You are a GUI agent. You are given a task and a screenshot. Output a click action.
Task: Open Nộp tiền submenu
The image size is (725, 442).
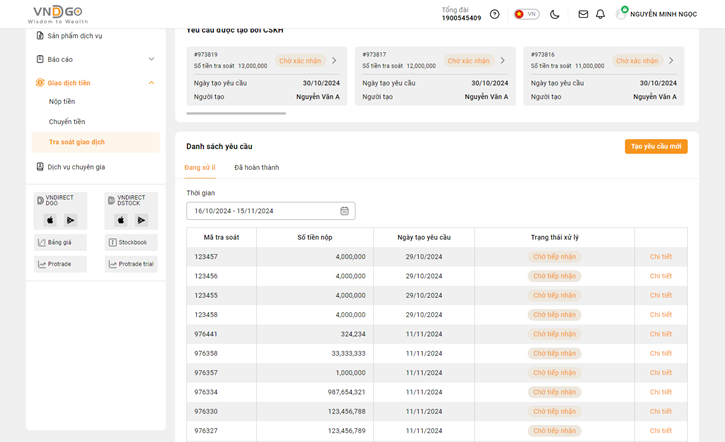(62, 101)
